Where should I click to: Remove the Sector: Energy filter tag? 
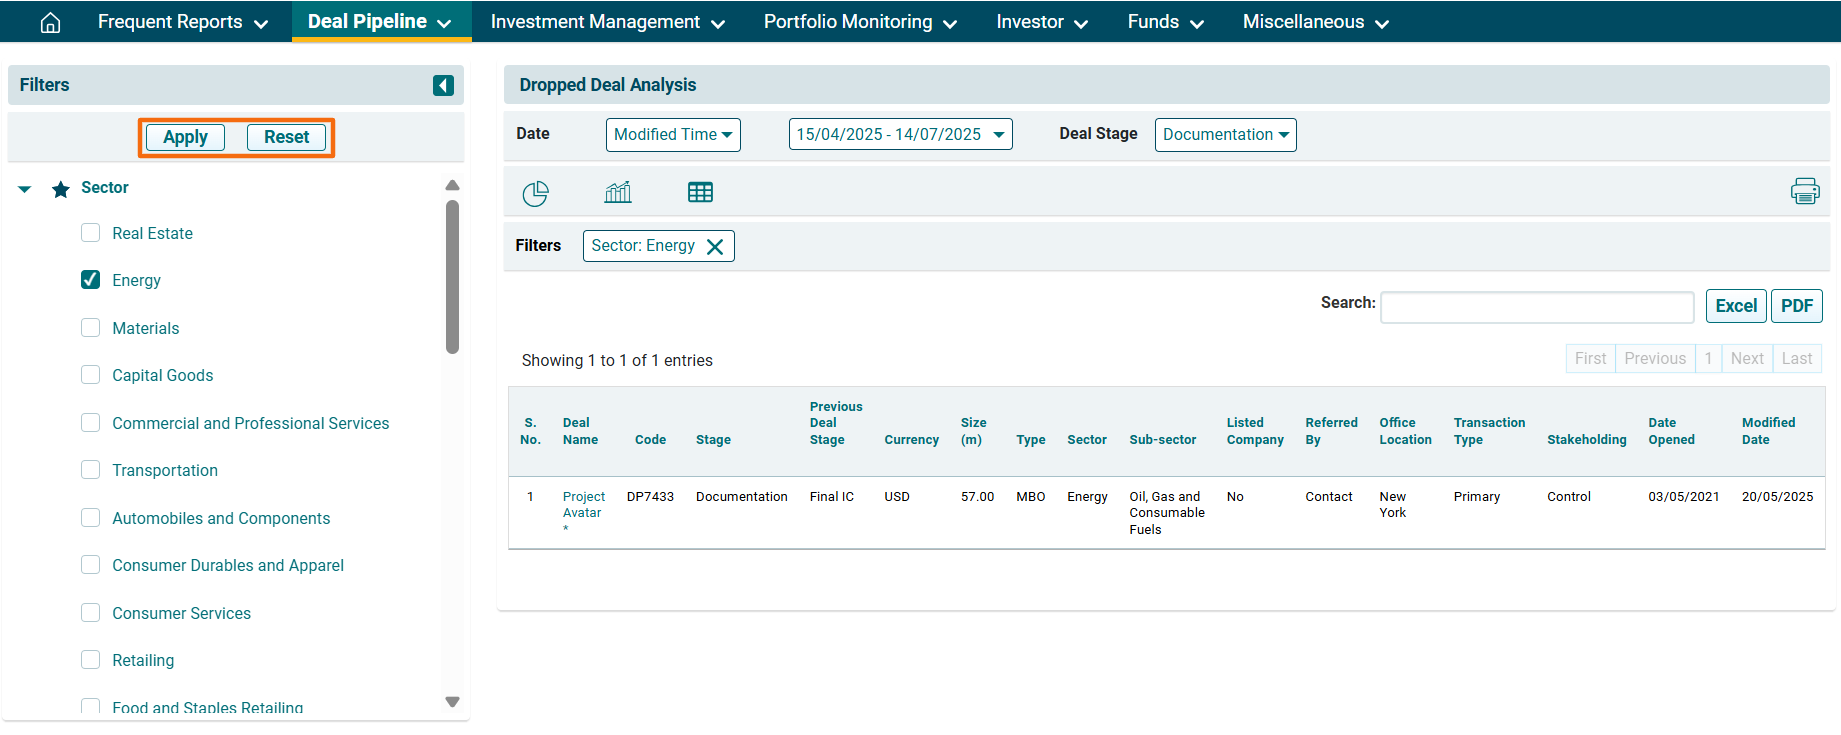[x=715, y=247]
